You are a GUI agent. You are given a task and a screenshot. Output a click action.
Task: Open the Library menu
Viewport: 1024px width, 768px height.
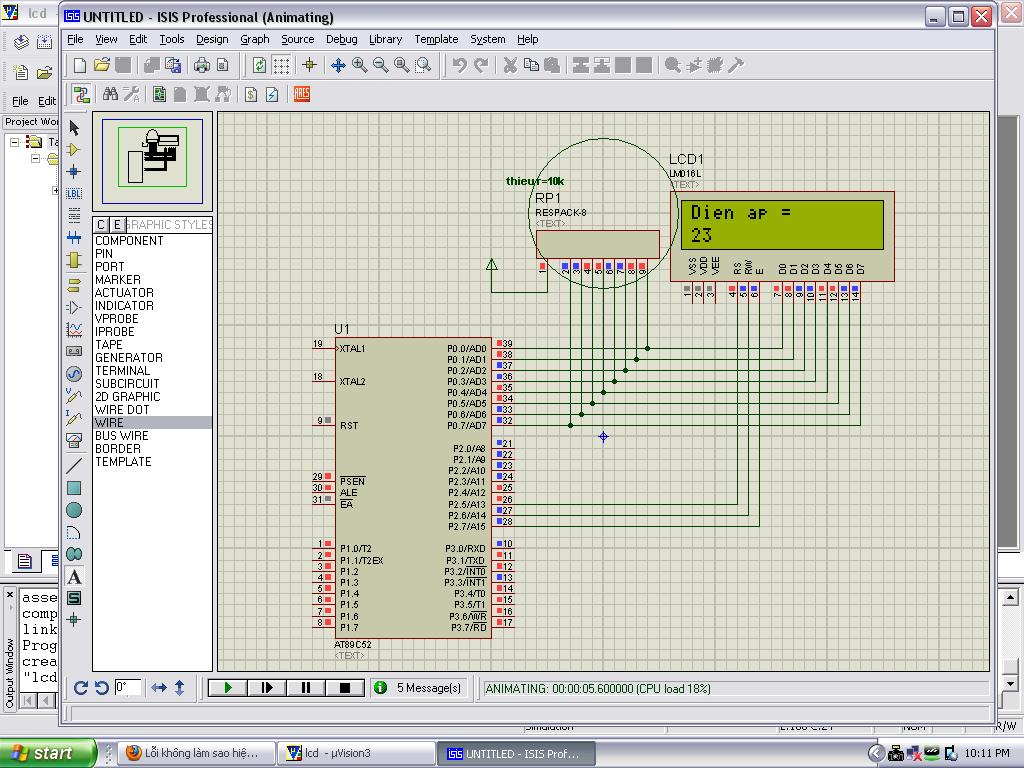tap(385, 39)
